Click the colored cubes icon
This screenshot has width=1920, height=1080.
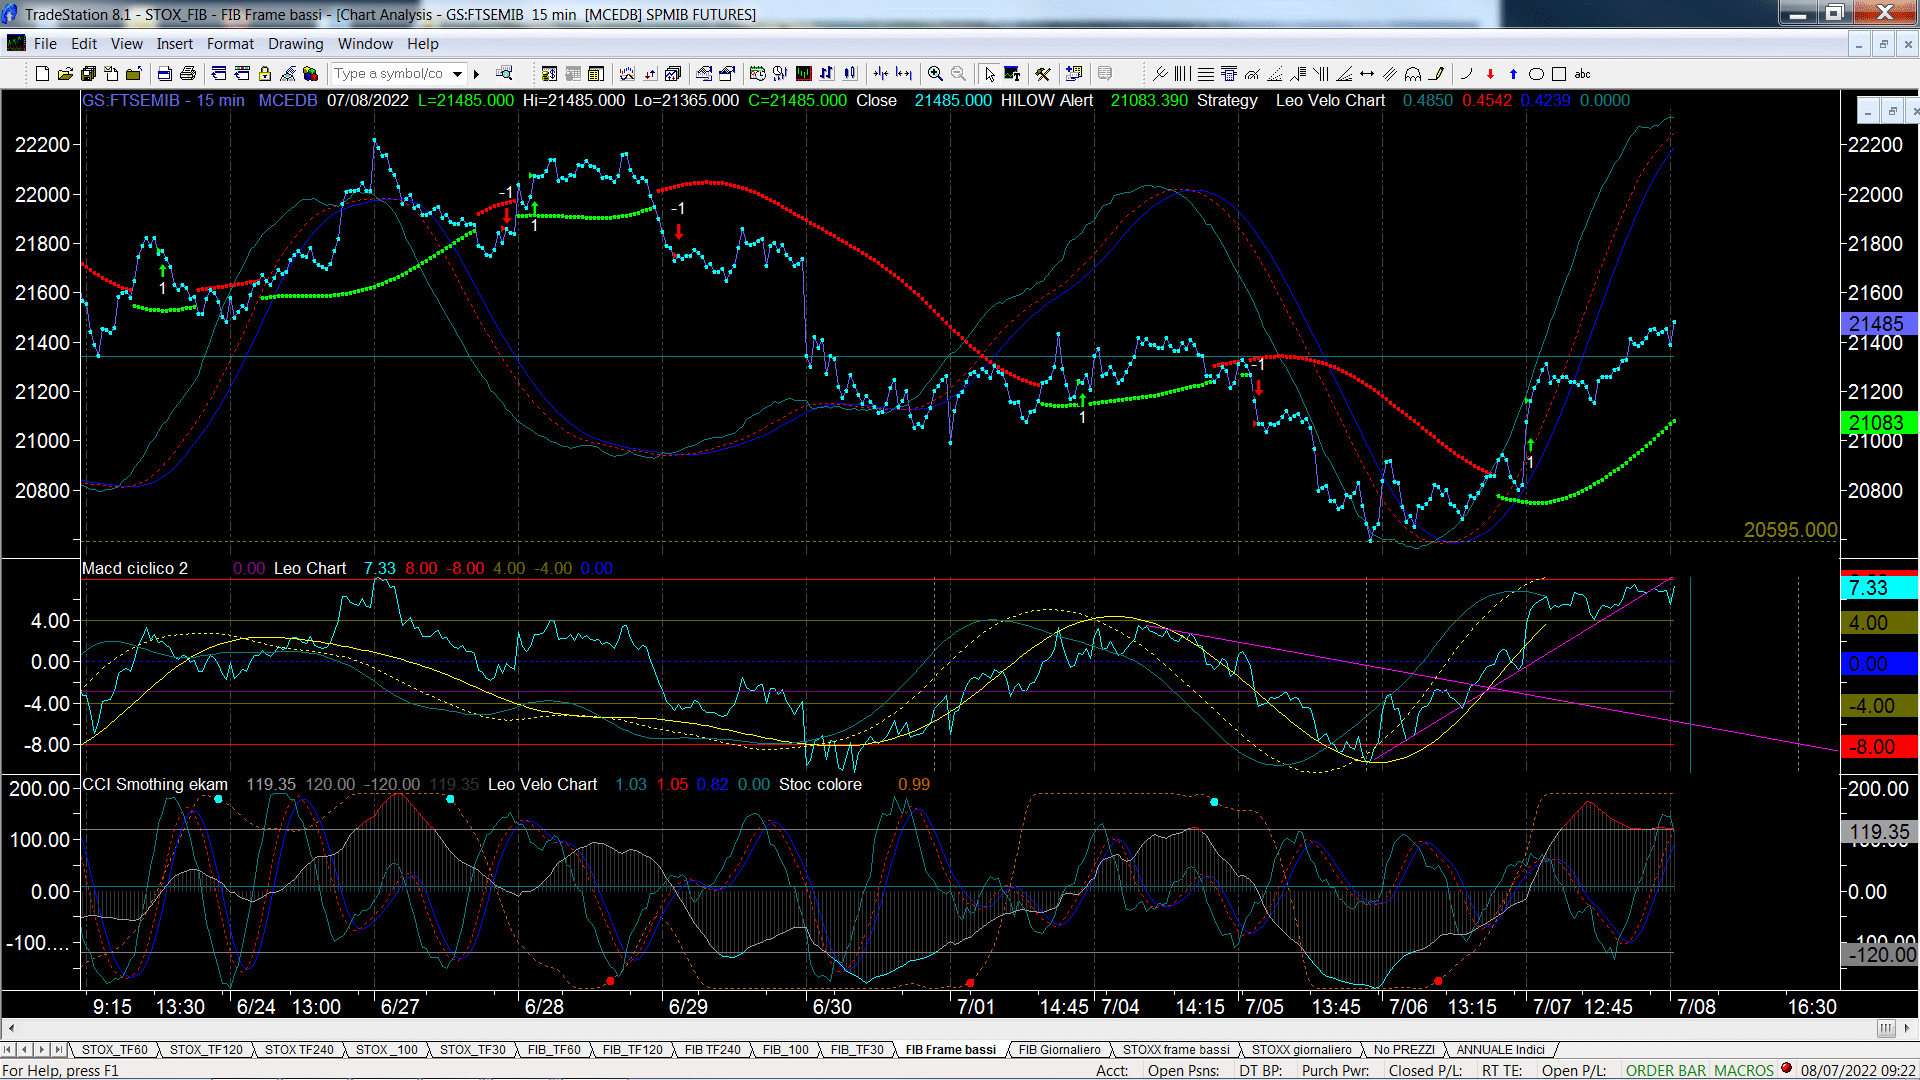tap(310, 73)
